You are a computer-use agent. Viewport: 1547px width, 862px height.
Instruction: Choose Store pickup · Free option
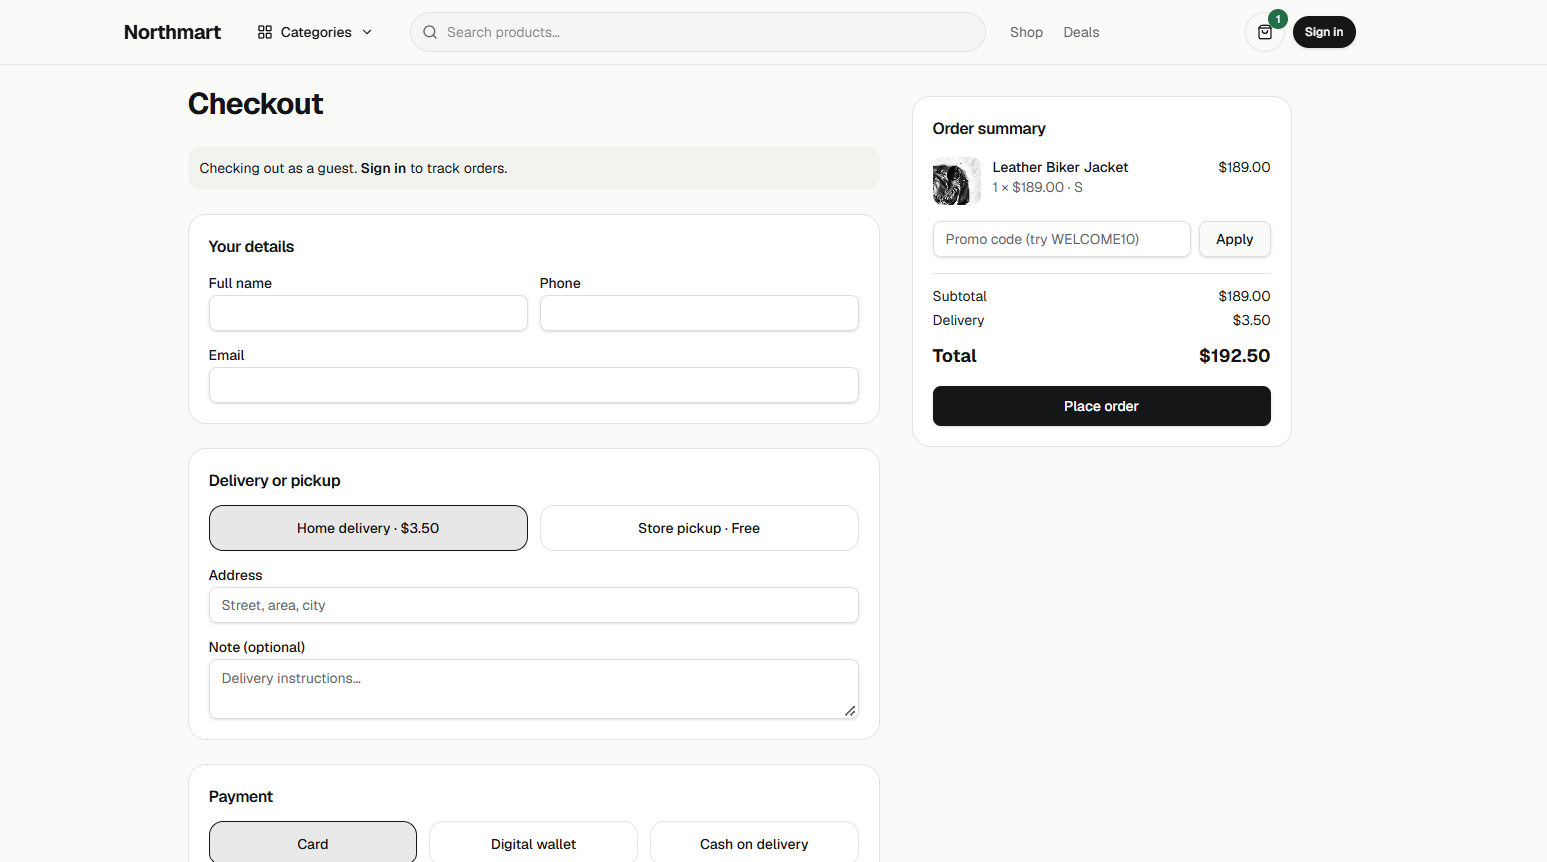tap(699, 528)
